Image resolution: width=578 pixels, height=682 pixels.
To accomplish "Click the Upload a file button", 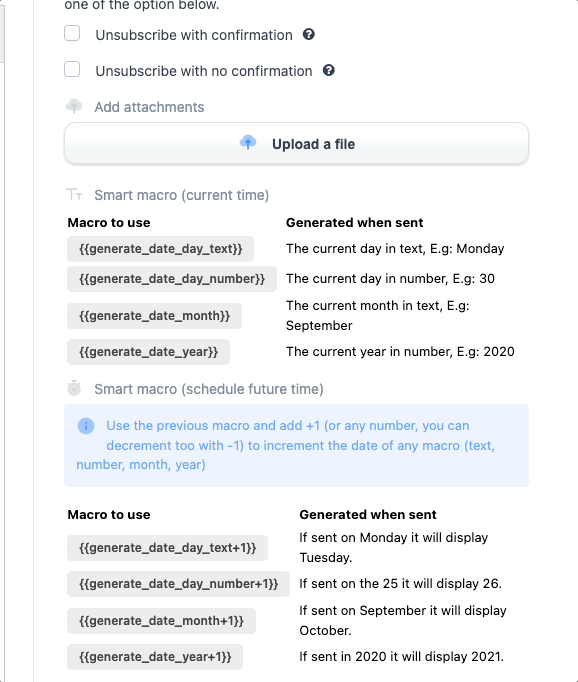I will pos(297,144).
